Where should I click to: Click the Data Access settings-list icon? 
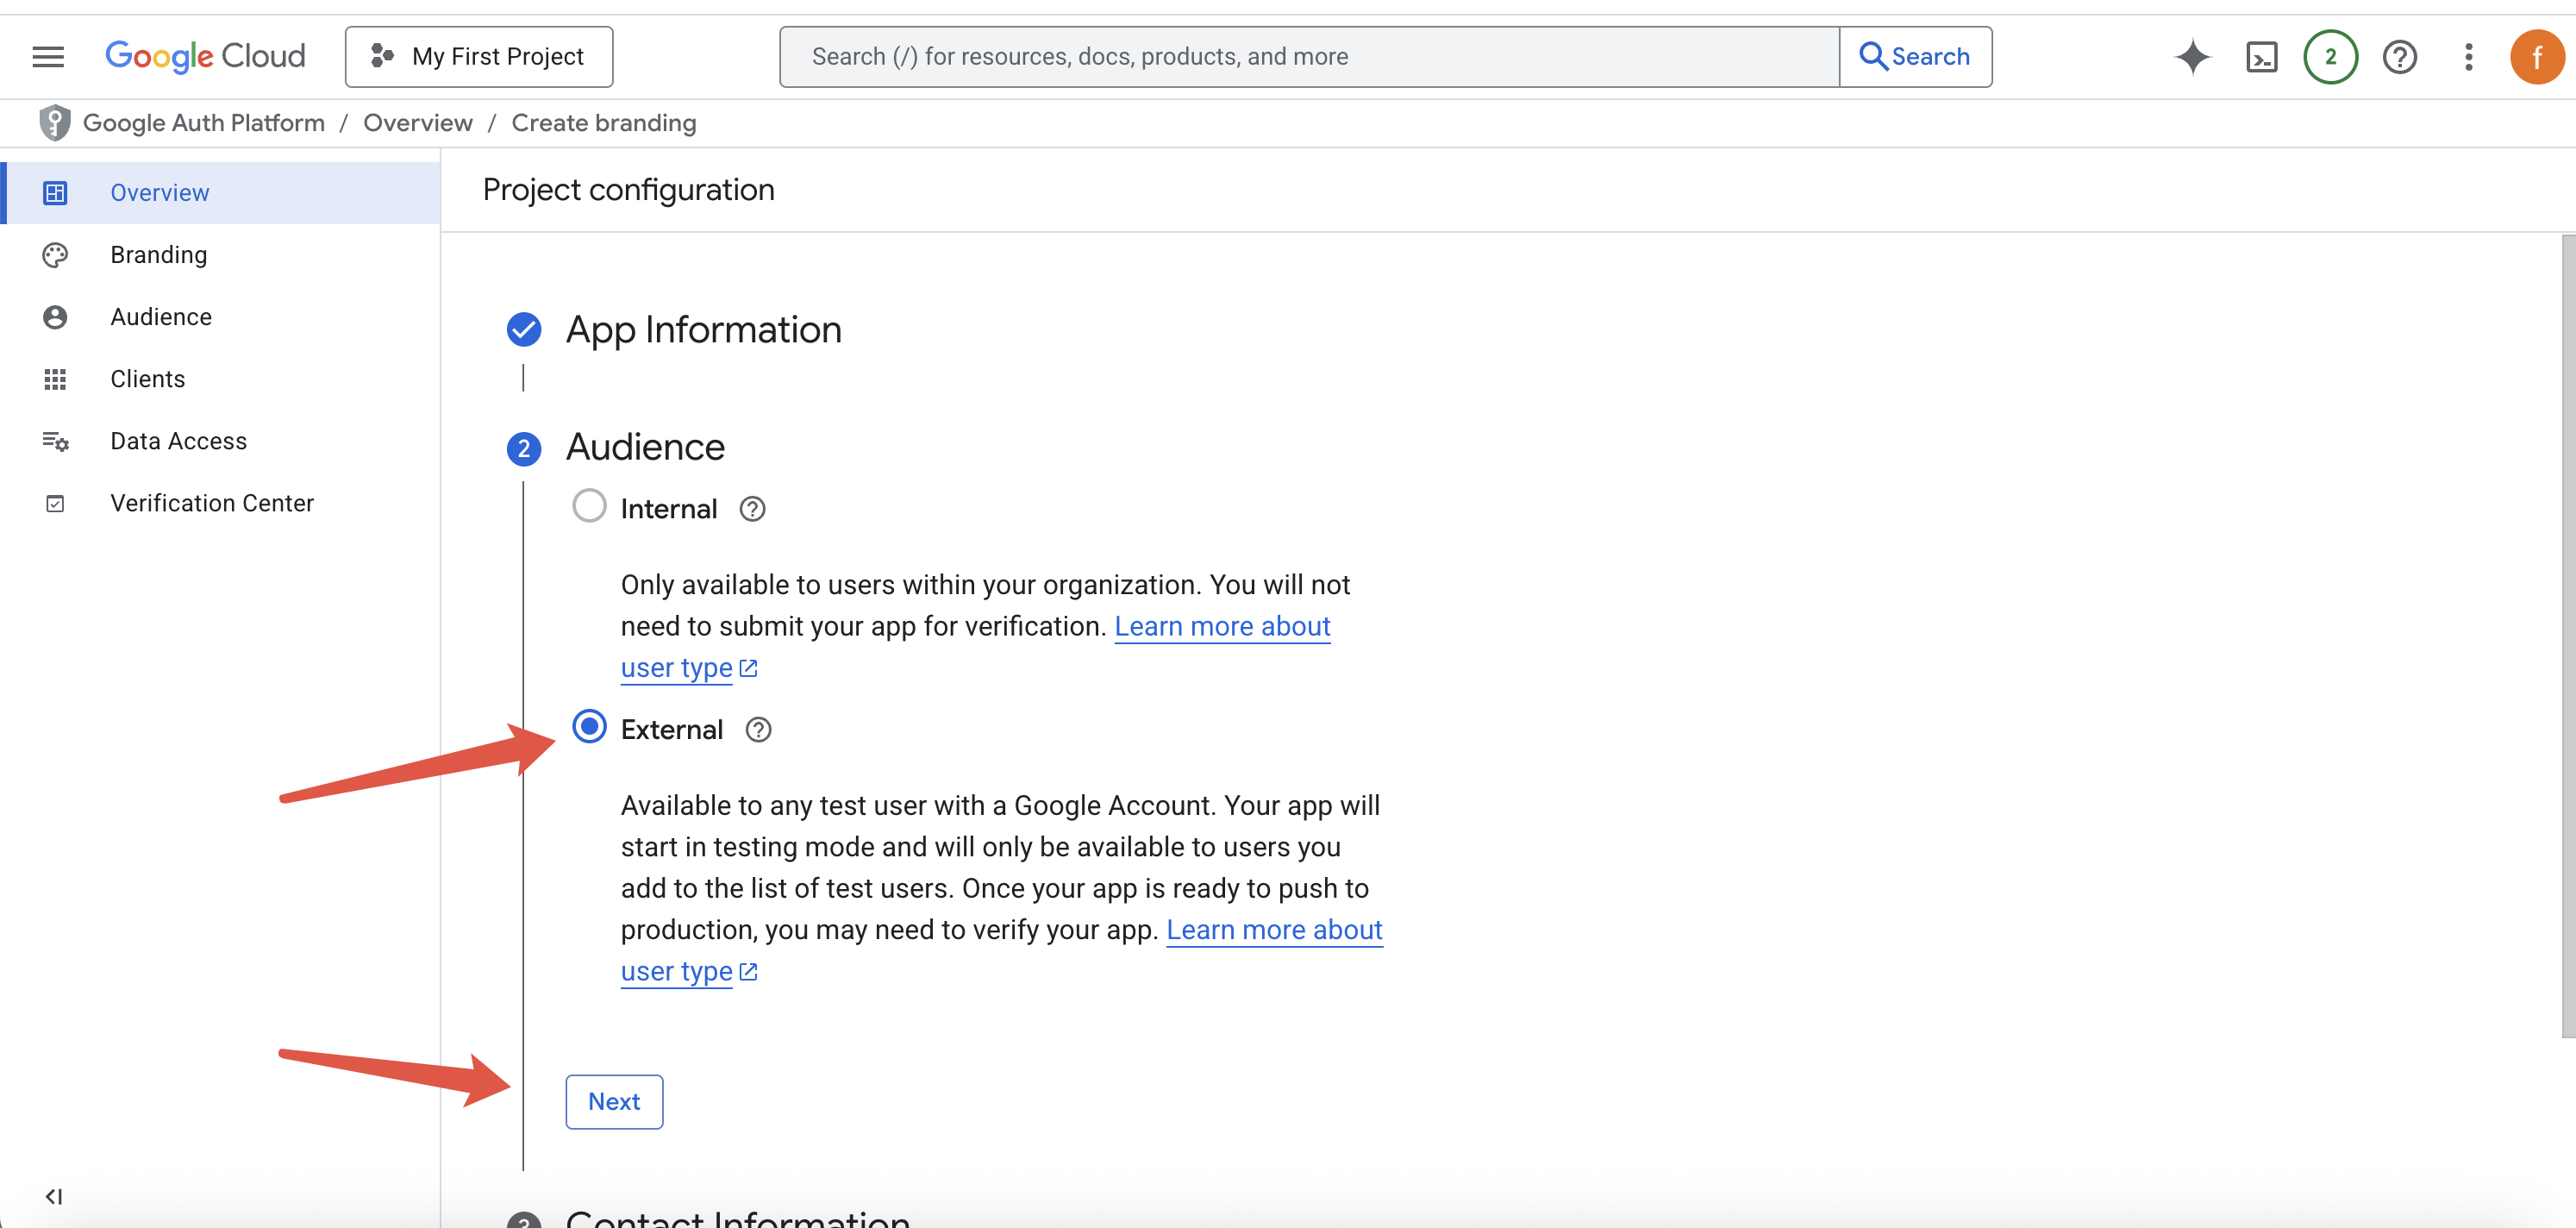(55, 441)
